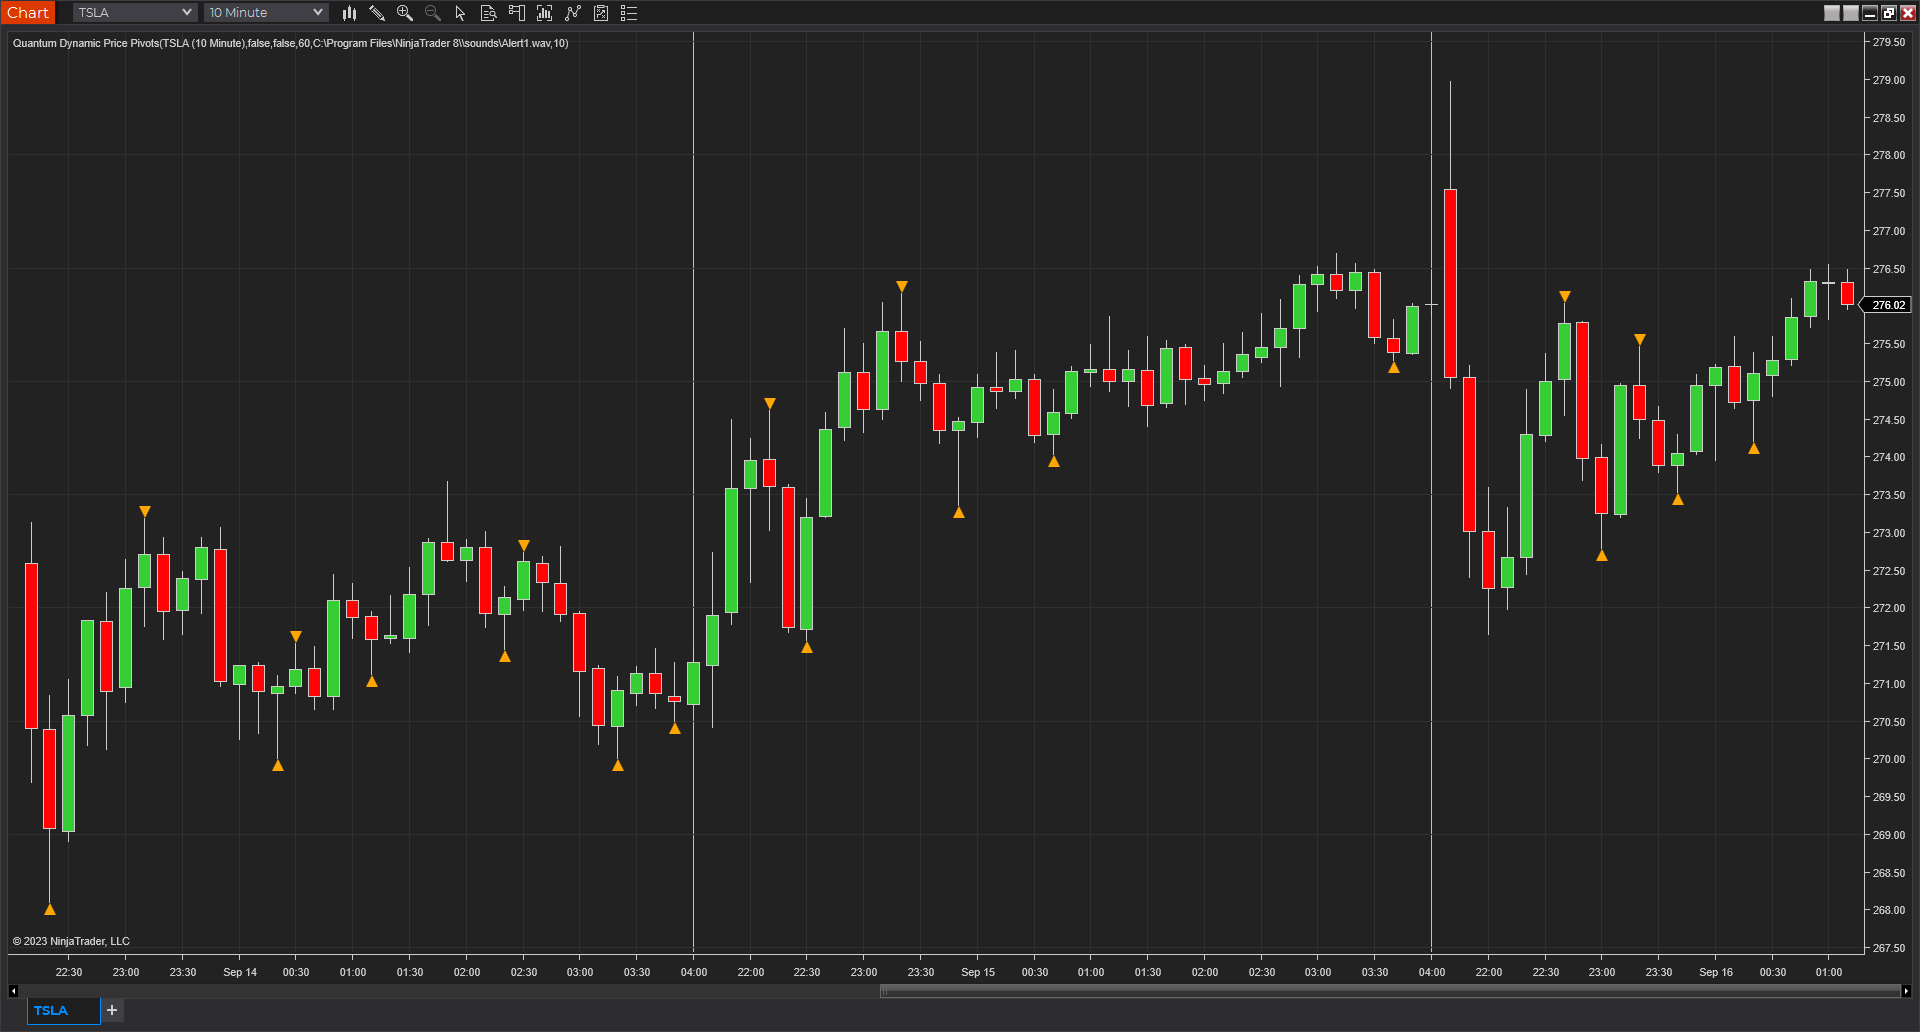Click the Sep 14 date label

point(240,972)
